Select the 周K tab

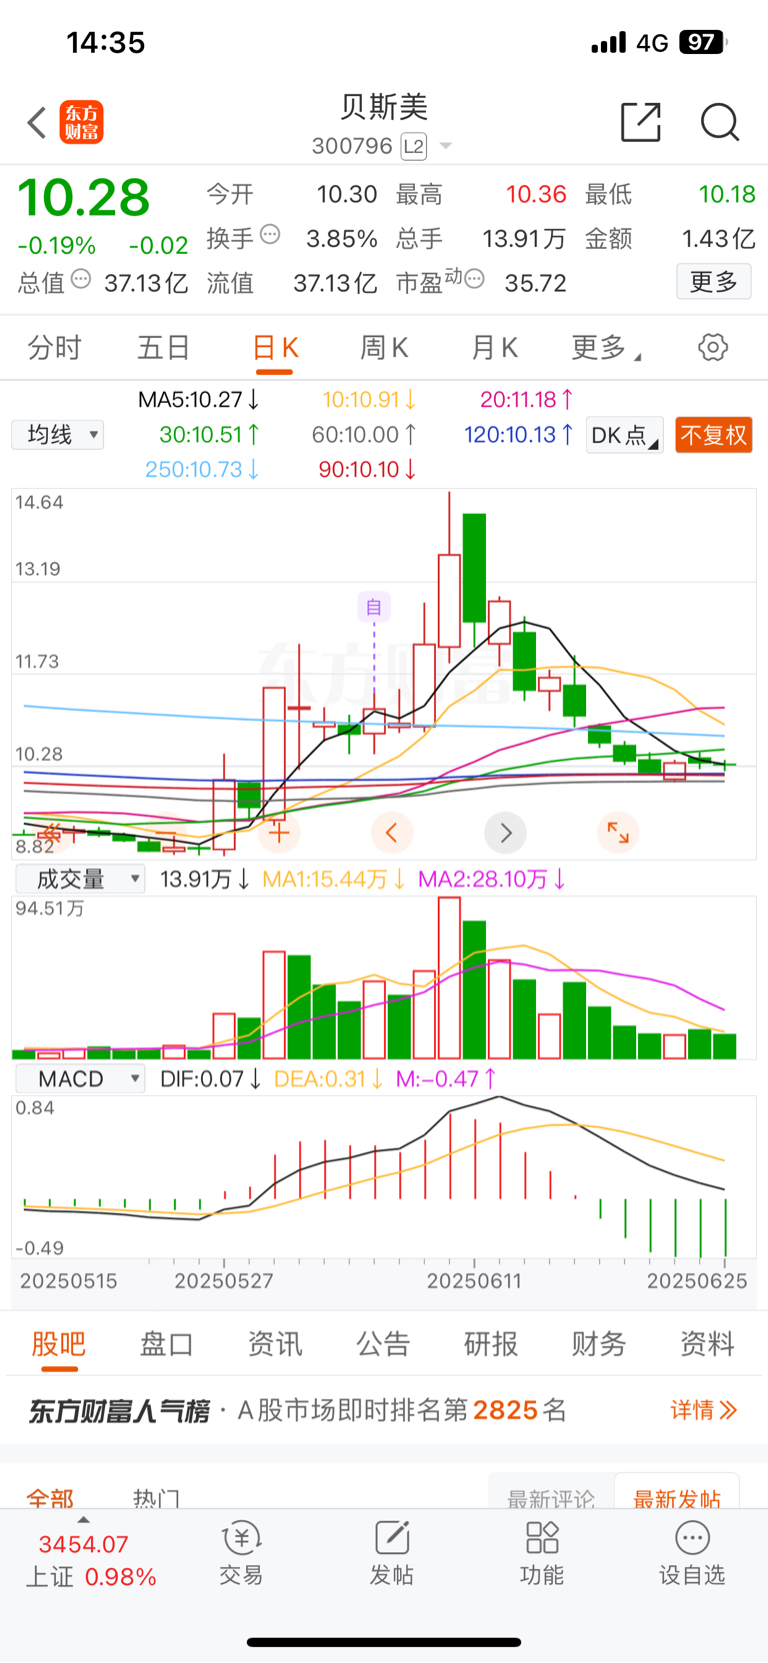tap(384, 348)
